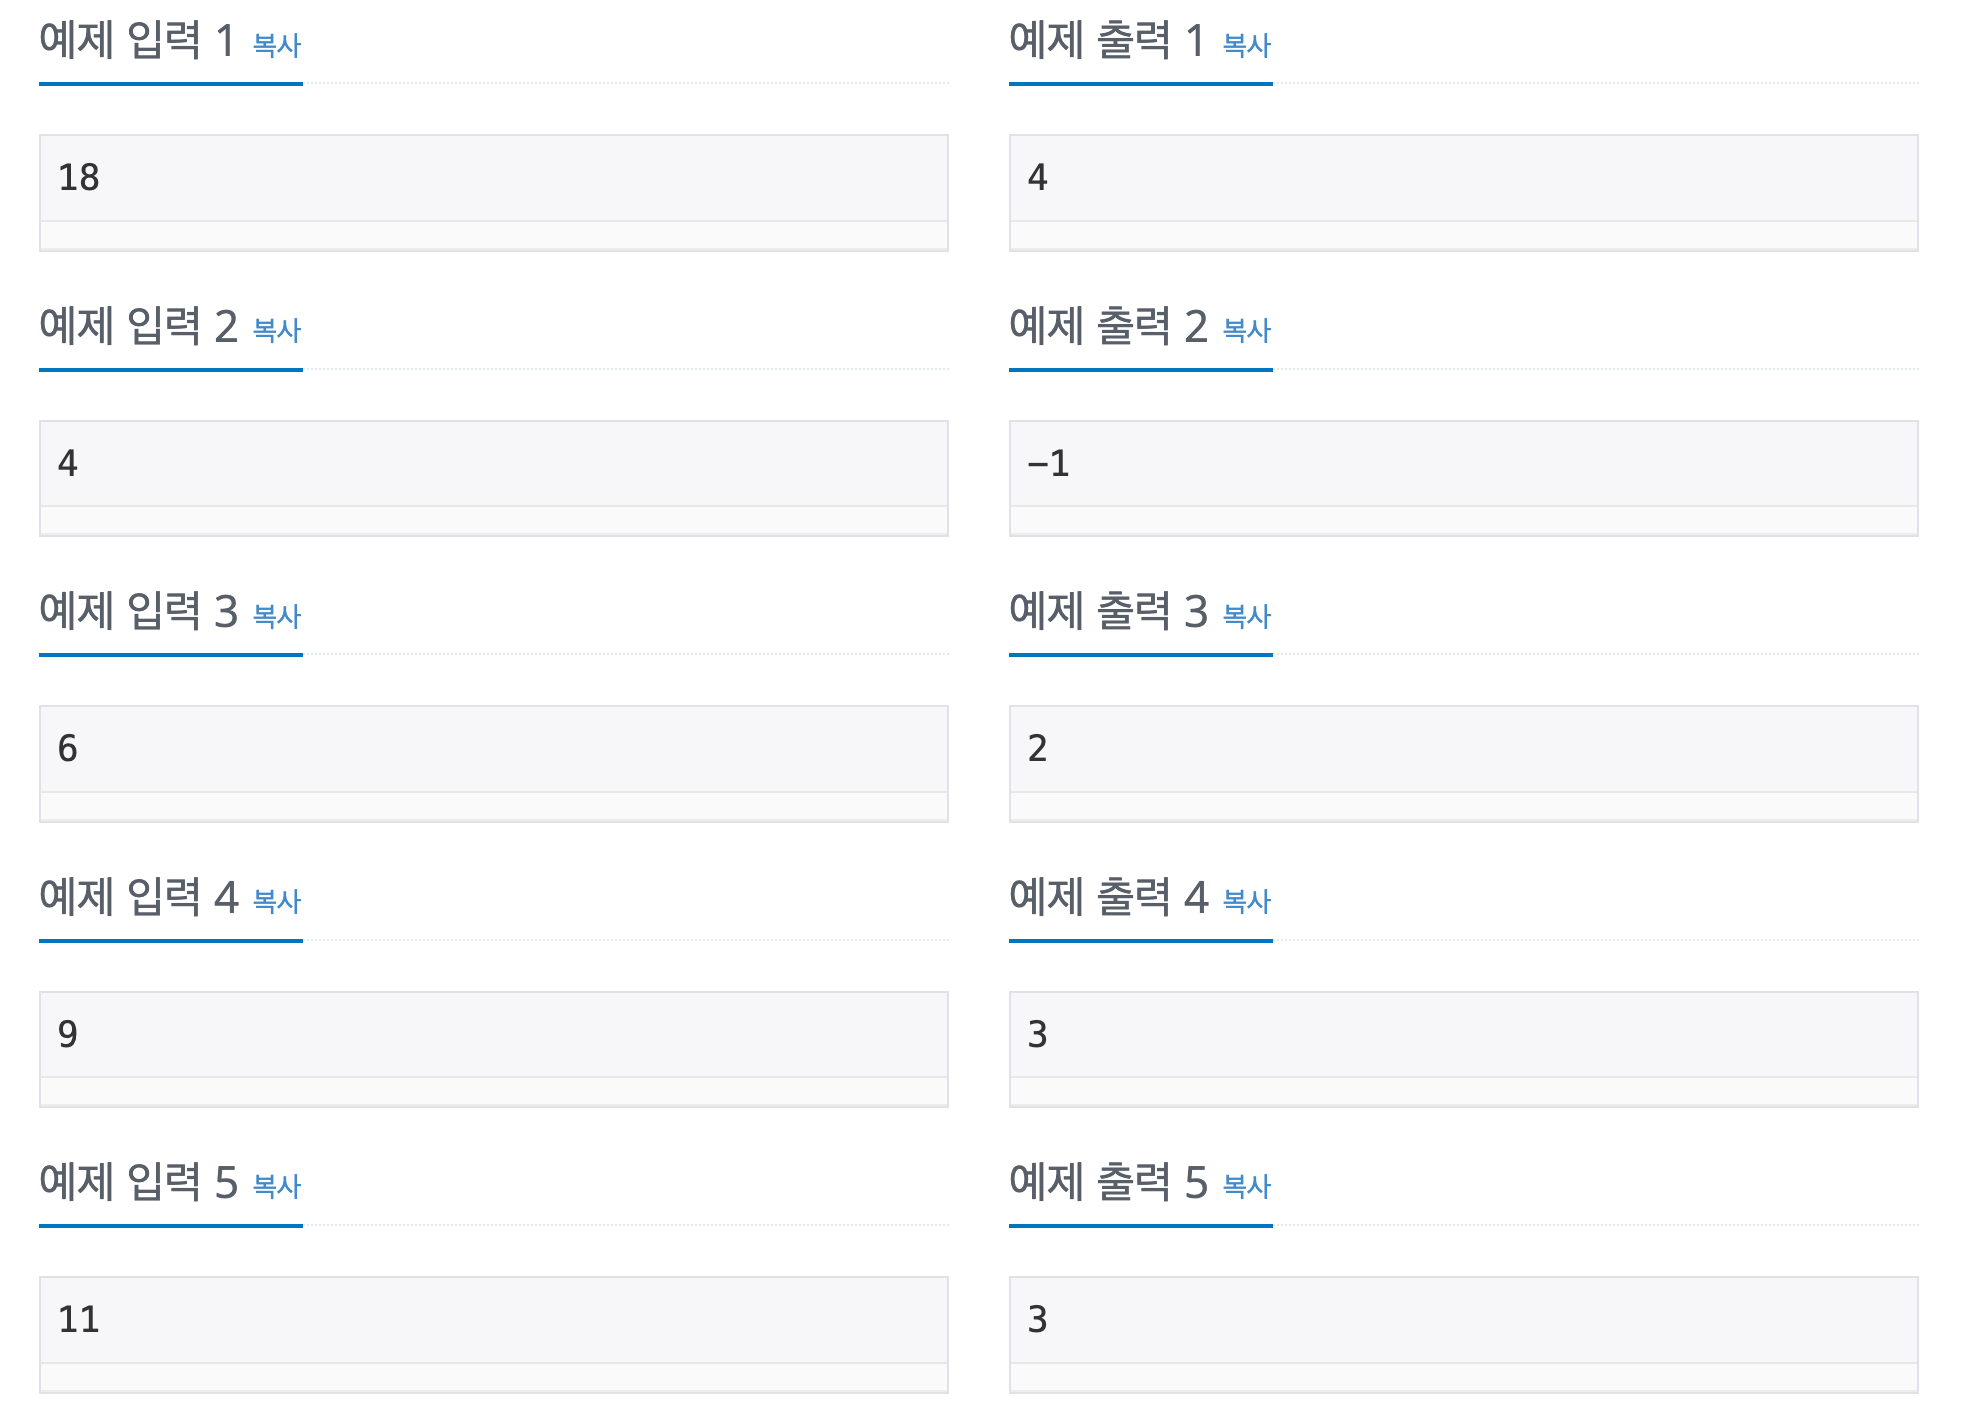Click the input box showing 9
The image size is (1976, 1426).
[x=494, y=1049]
